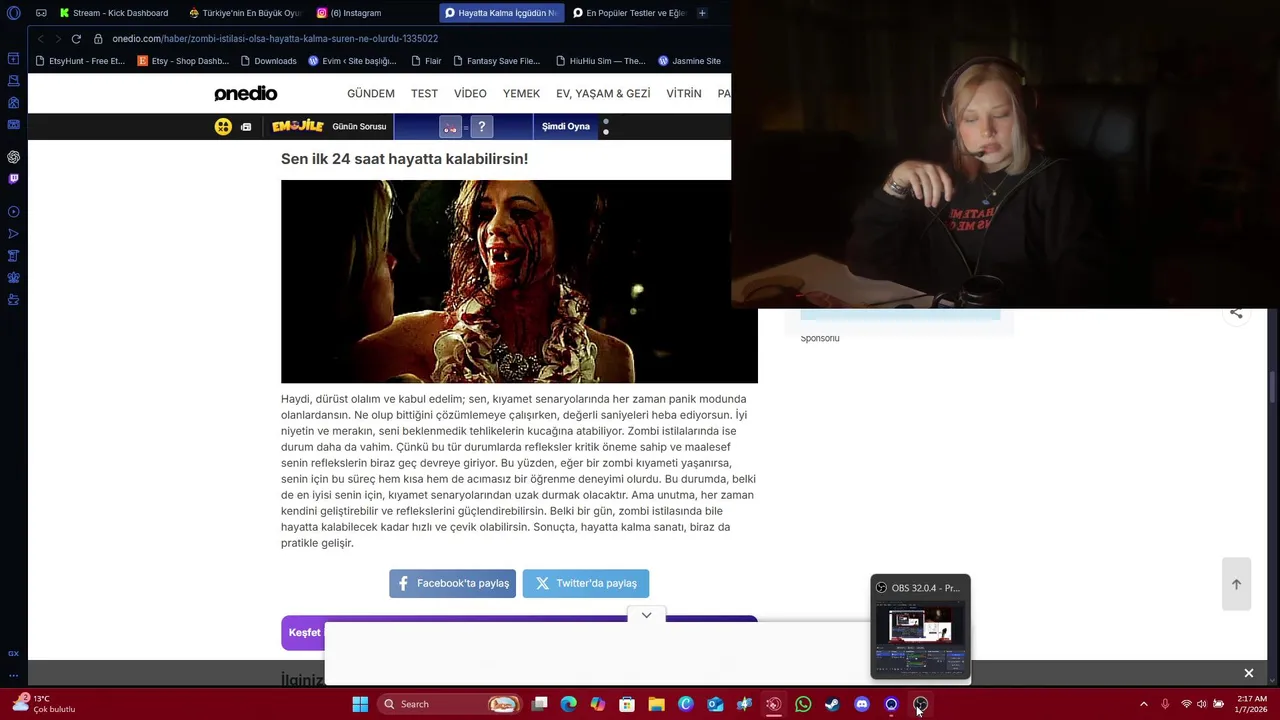Switch to Türkiye'nin En Büyük Oyun tab
This screenshot has height=720, width=1280.
(x=246, y=13)
